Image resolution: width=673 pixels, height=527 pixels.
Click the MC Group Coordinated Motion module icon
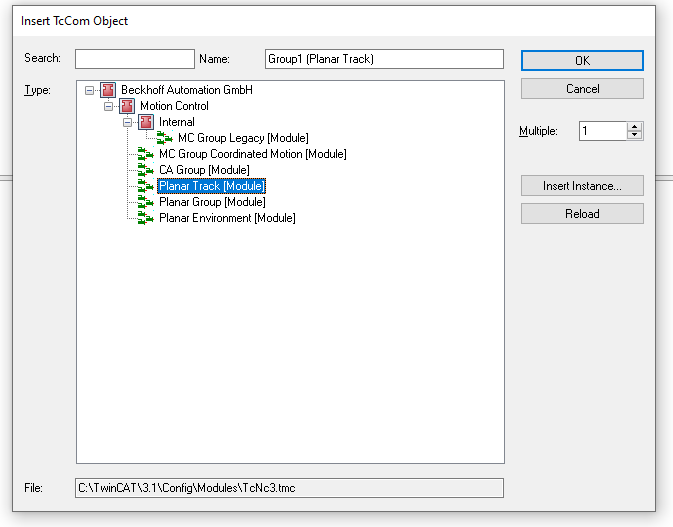[146, 154]
